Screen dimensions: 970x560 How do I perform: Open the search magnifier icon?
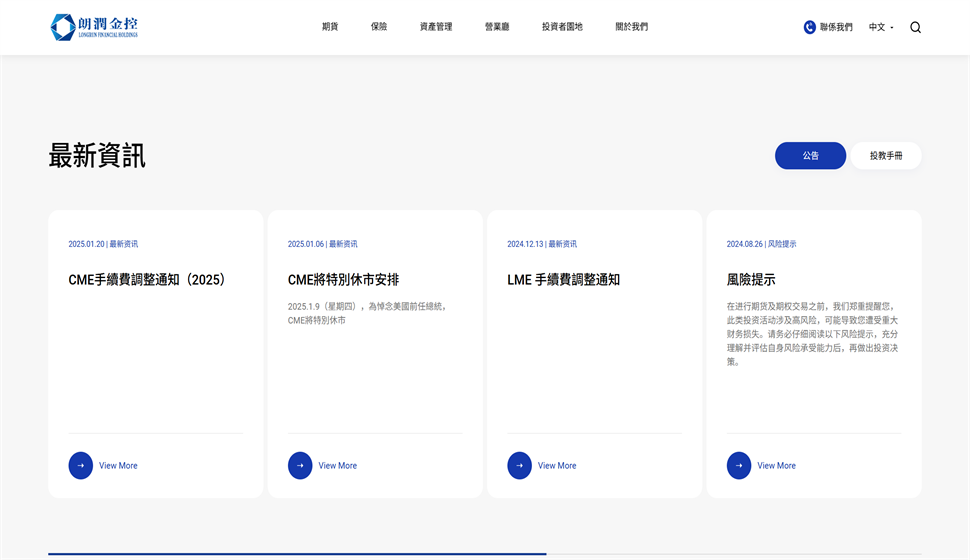(915, 27)
